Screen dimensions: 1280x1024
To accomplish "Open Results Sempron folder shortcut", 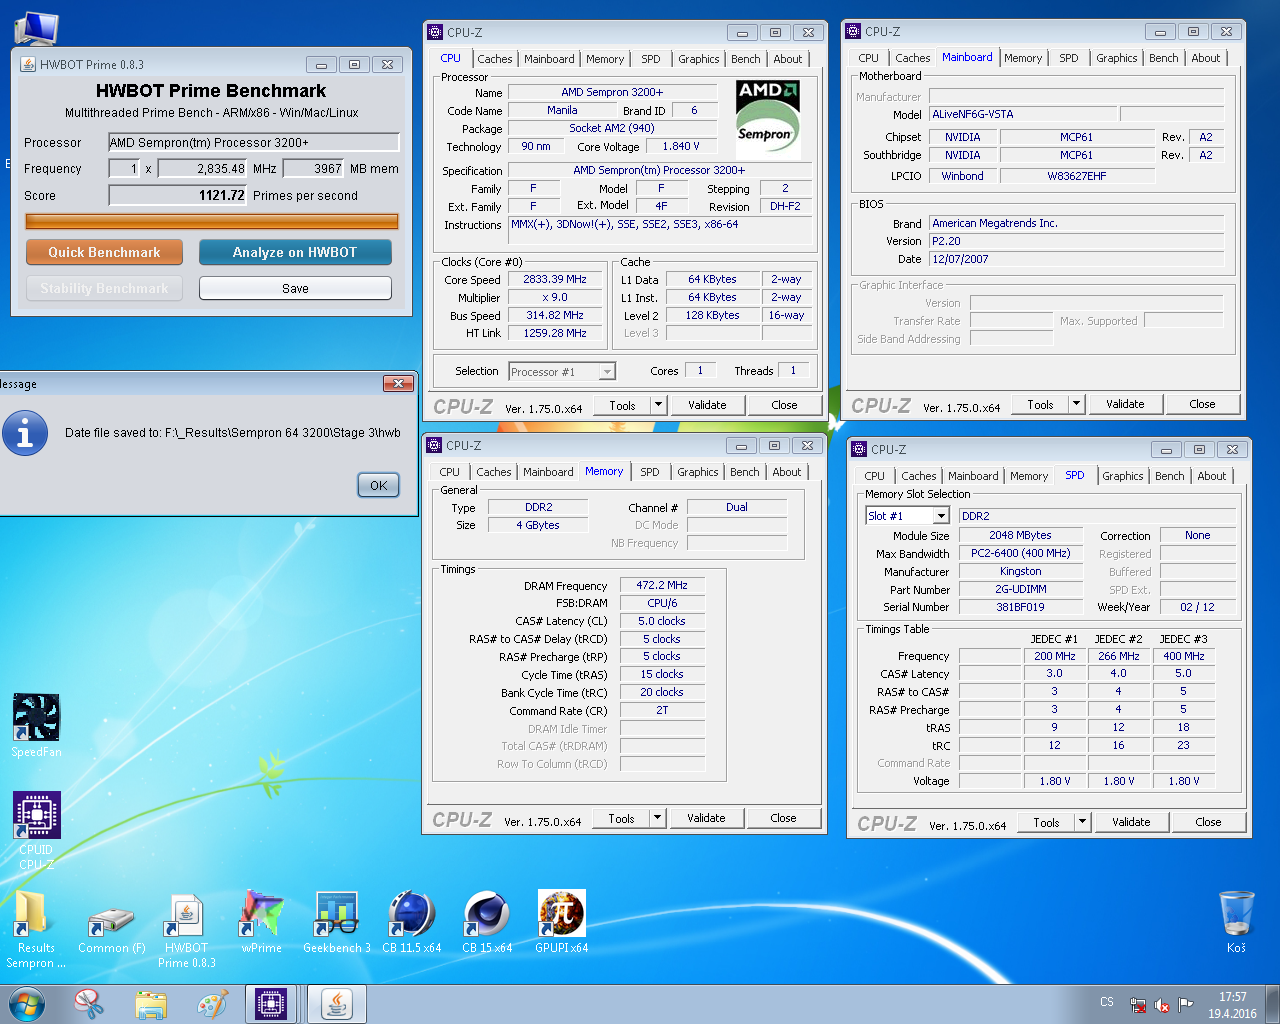I will (36, 929).
